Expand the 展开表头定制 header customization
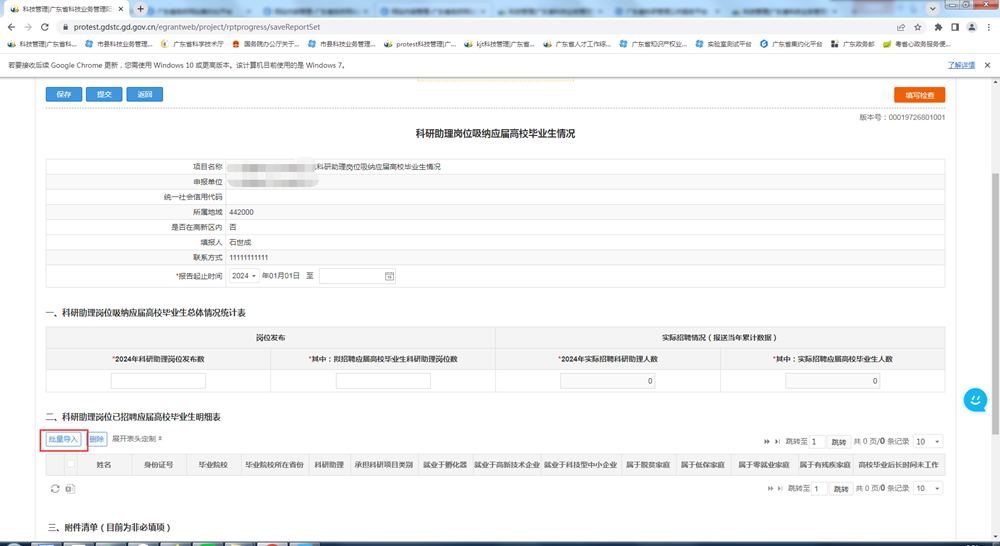 tap(137, 439)
